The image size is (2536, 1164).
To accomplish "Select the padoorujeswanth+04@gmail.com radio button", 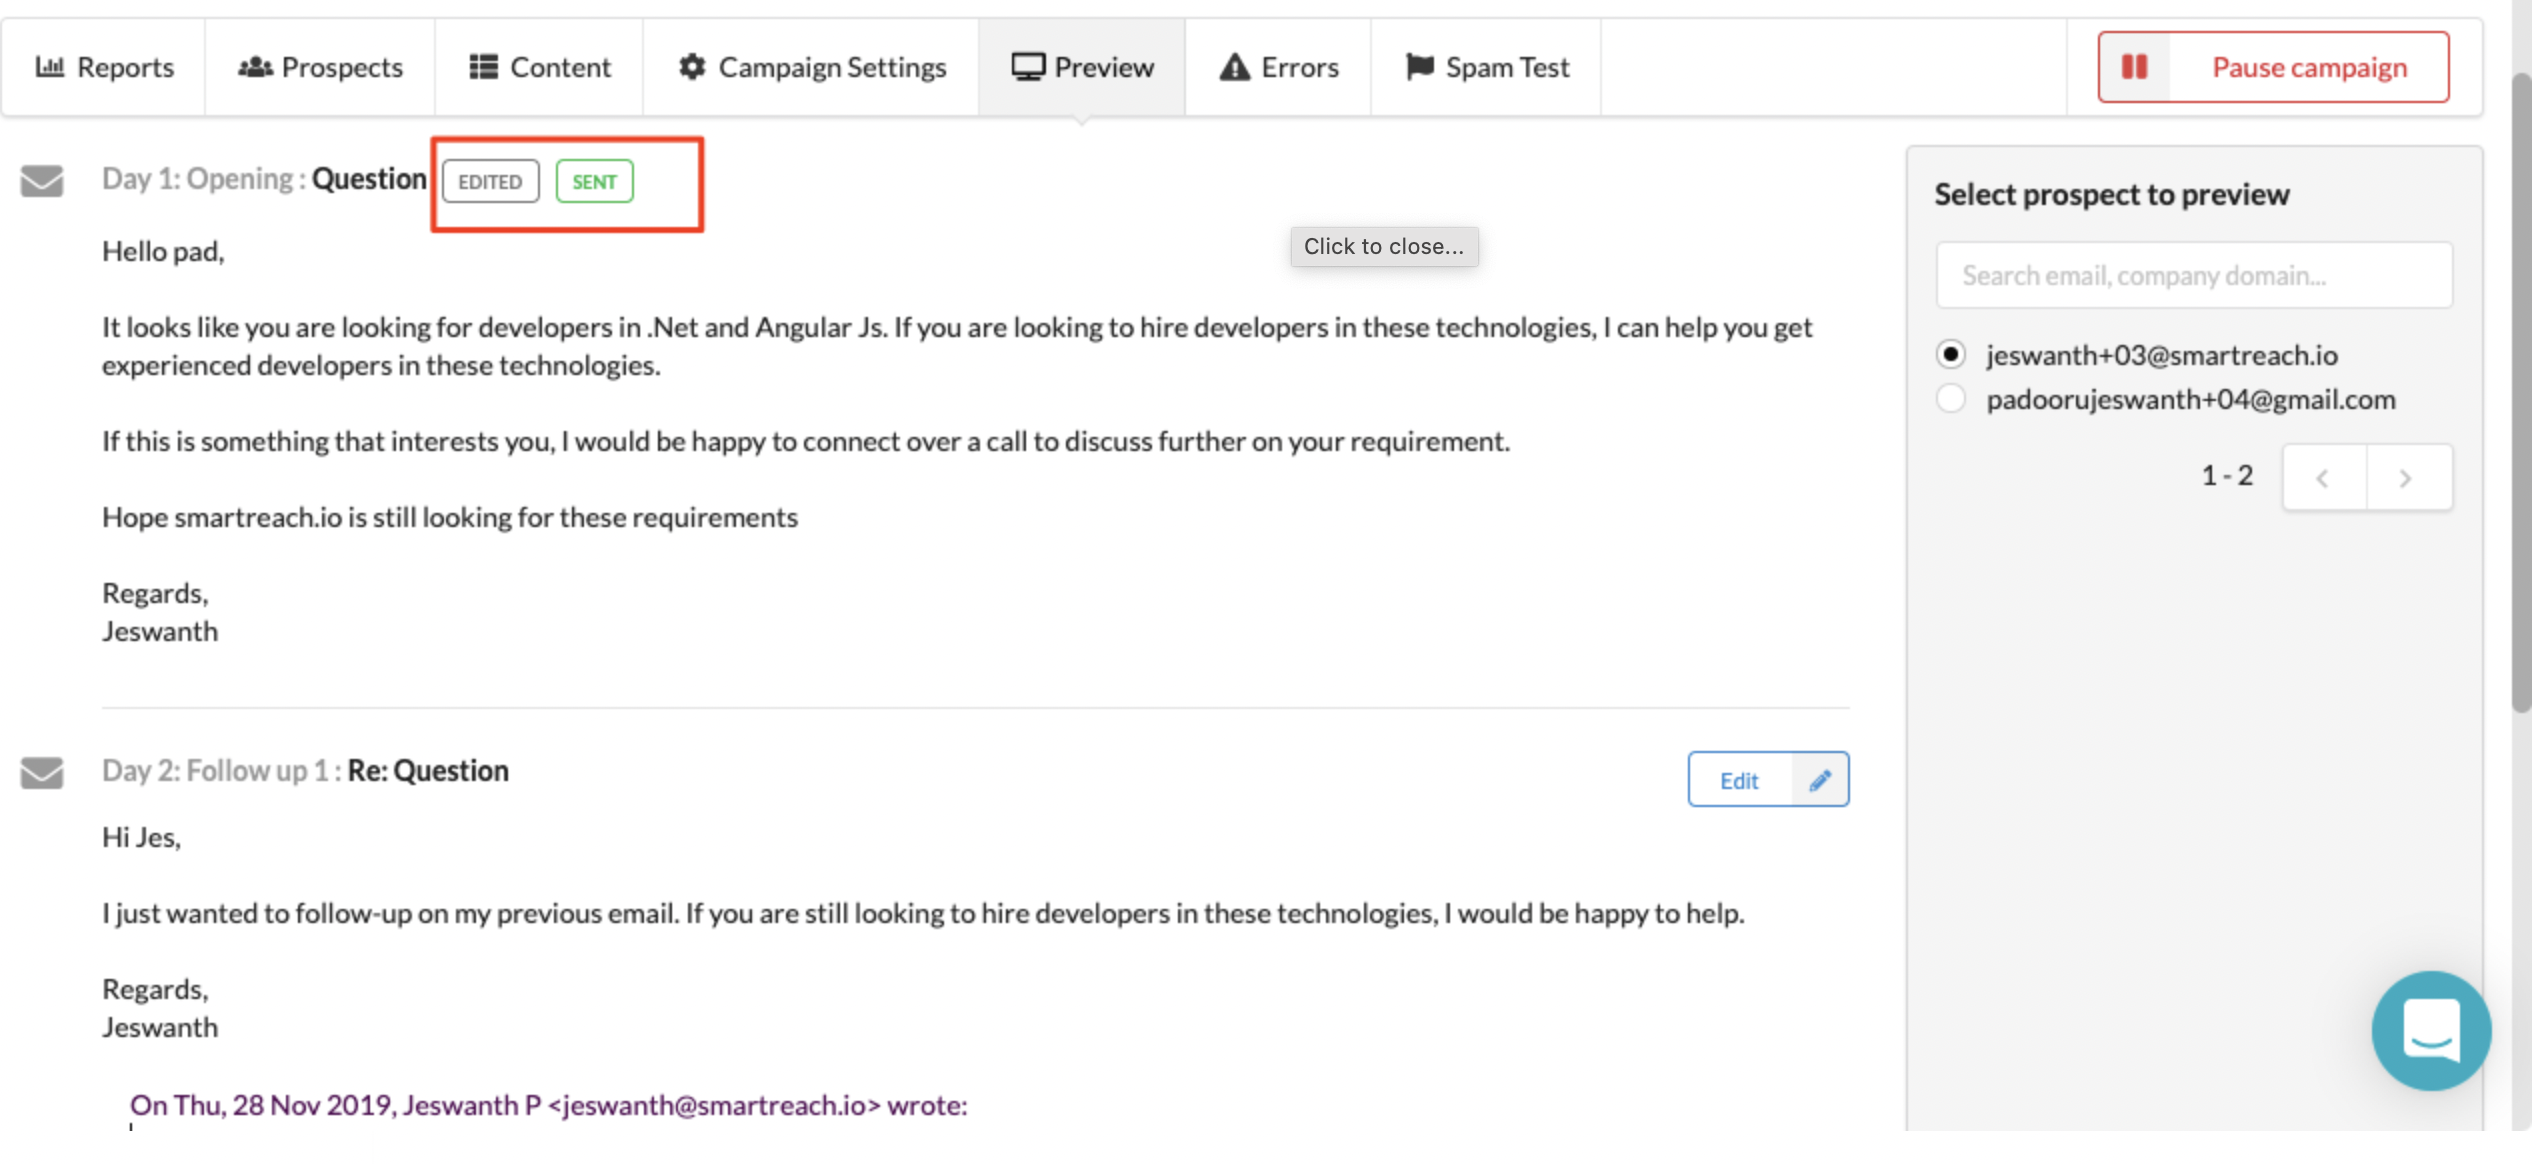I will (1950, 399).
